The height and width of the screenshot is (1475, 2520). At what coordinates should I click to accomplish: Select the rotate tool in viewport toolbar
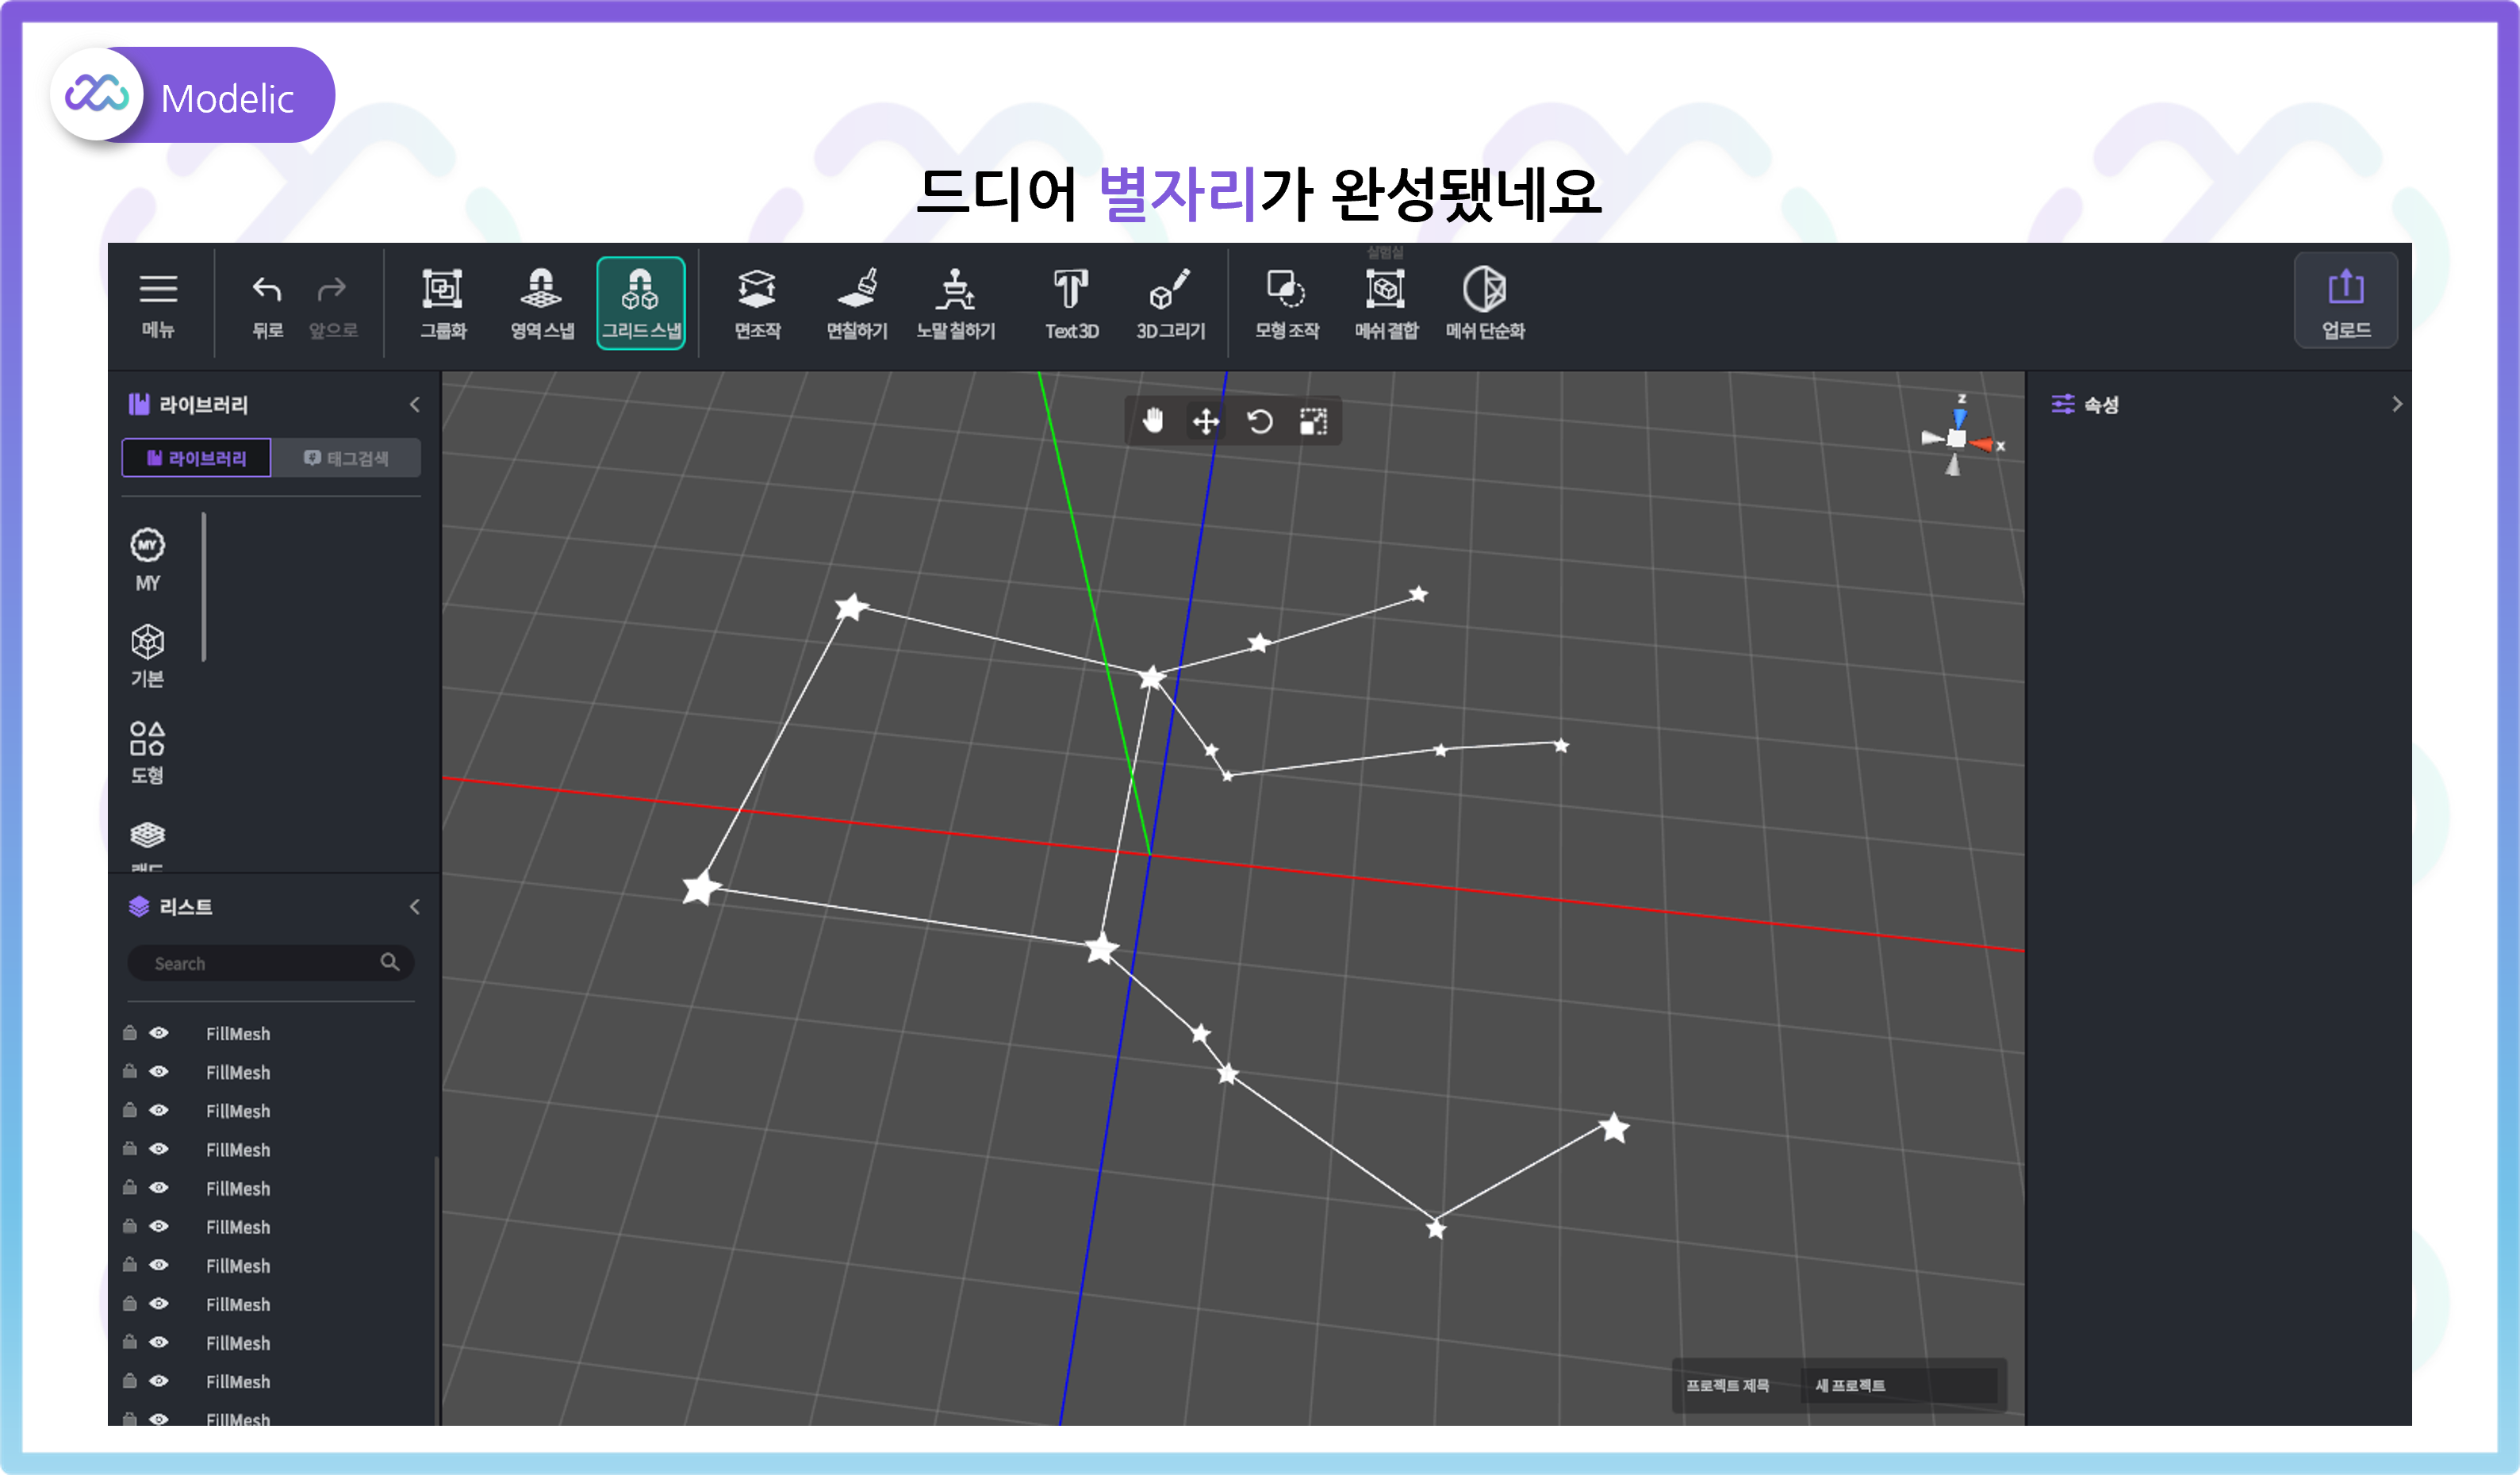click(1260, 421)
